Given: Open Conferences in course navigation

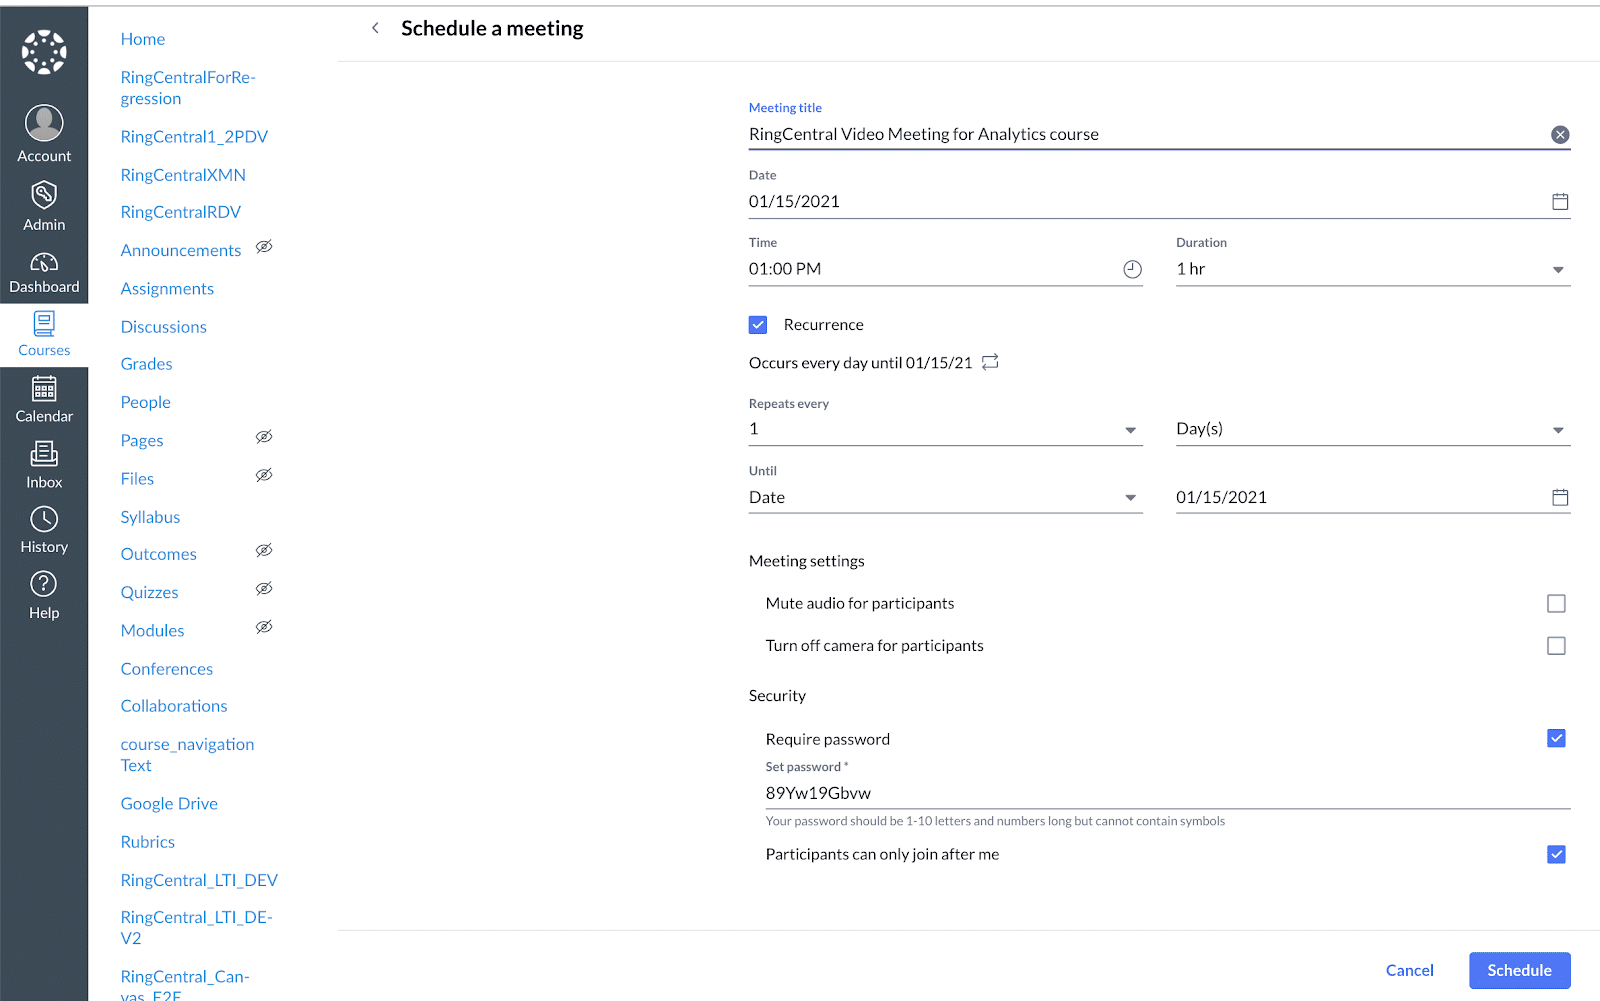Looking at the screenshot, I should tap(167, 669).
